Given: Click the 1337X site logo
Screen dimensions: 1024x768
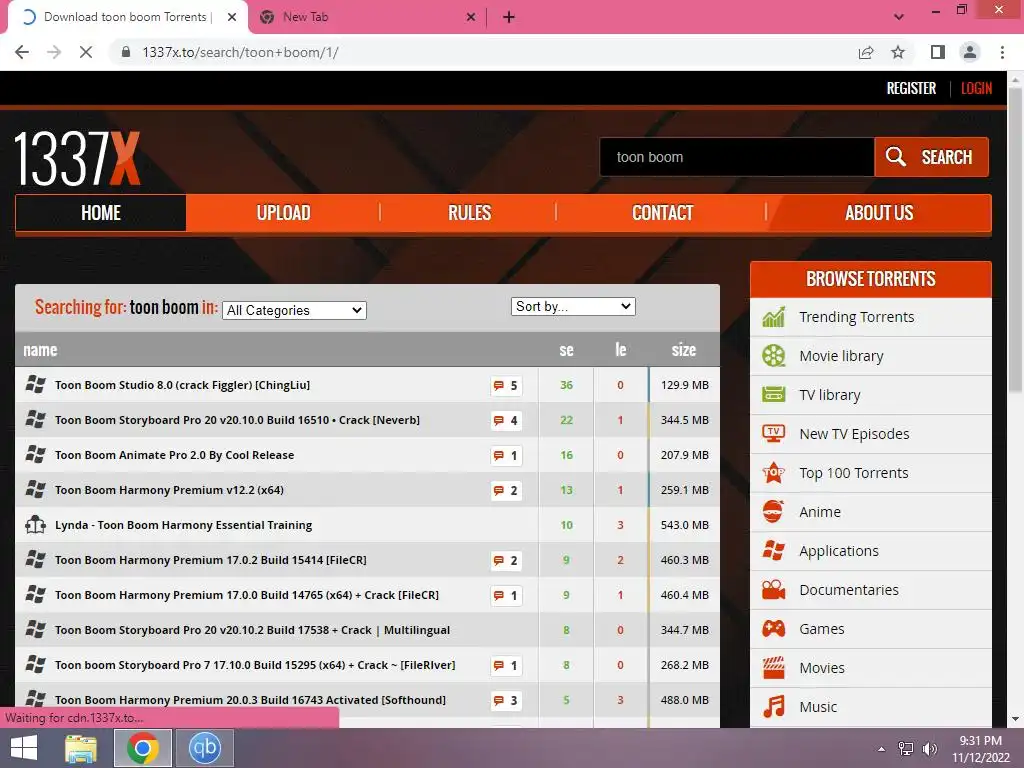Looking at the screenshot, I should tap(77, 158).
